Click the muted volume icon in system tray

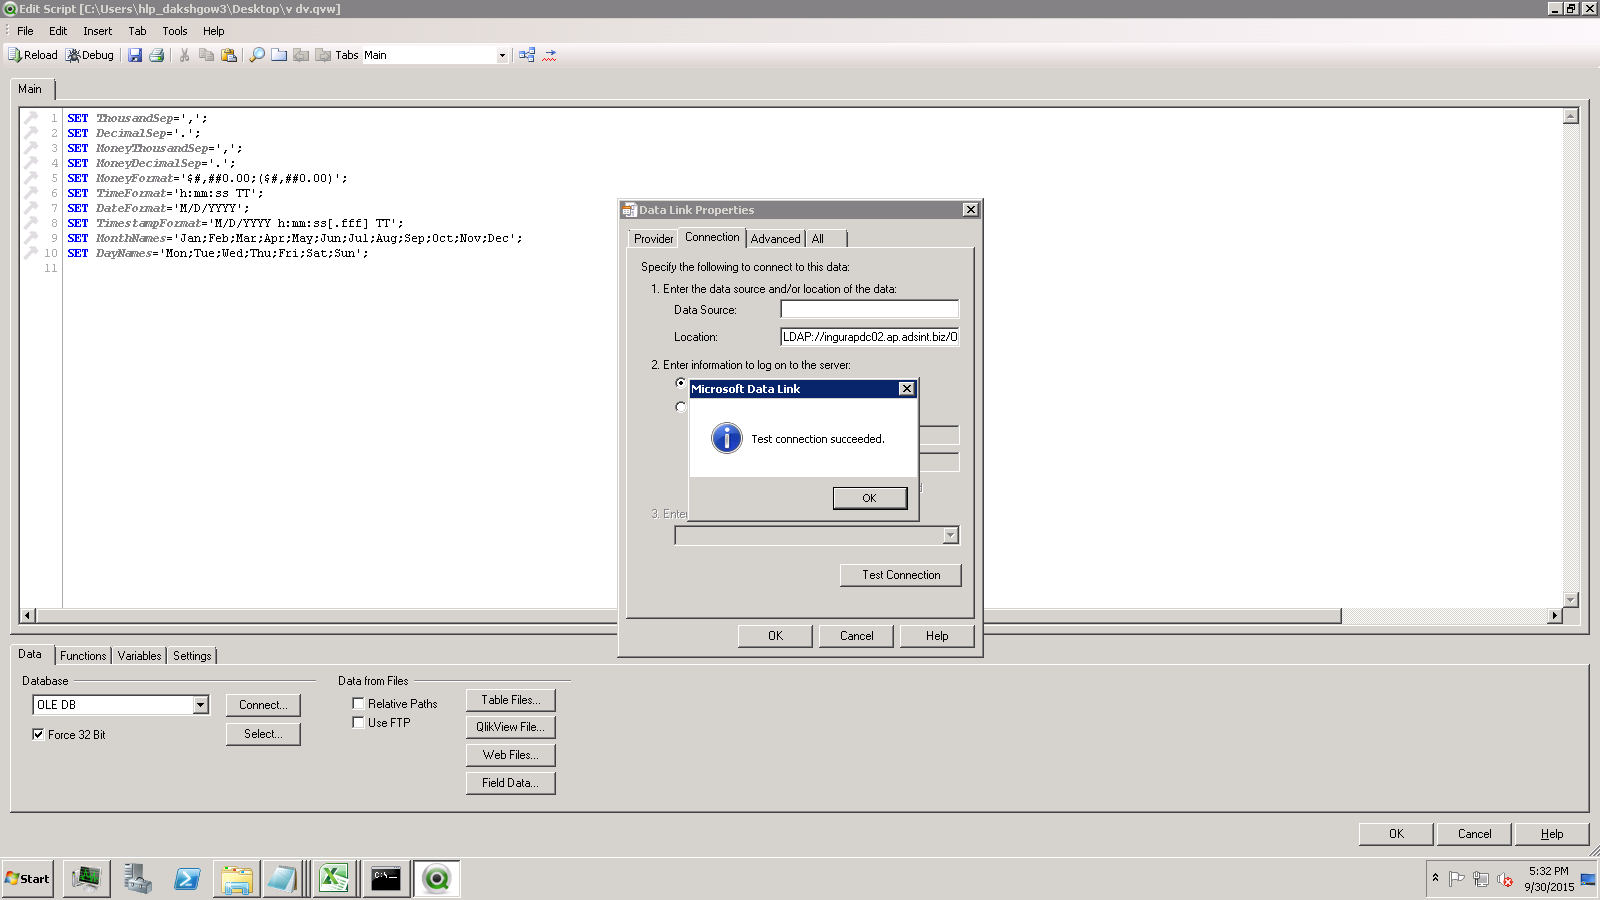tap(1504, 879)
